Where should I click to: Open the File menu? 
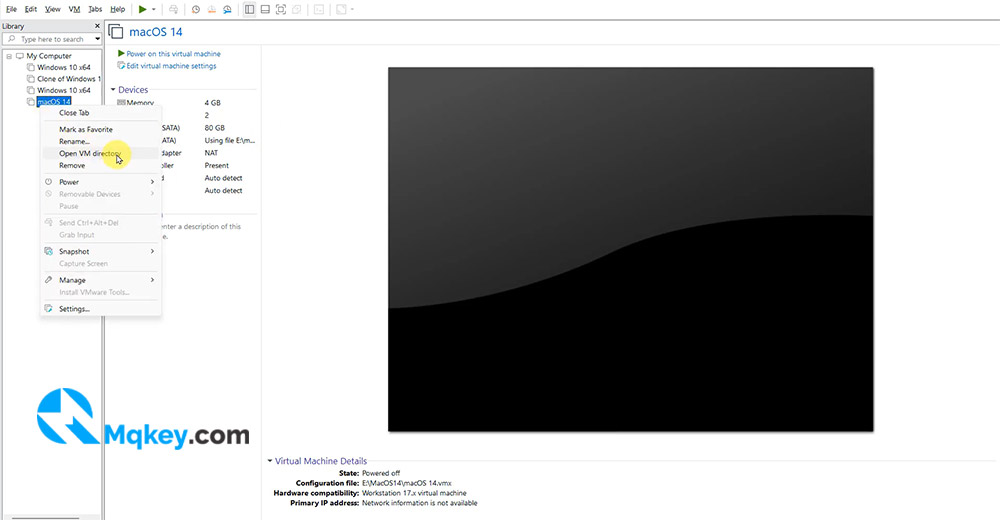click(11, 10)
